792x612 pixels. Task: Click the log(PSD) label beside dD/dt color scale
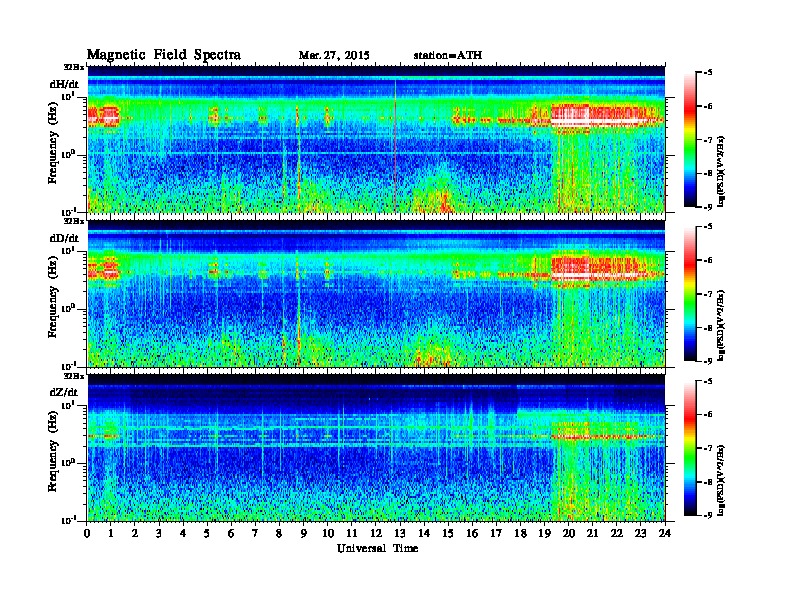coord(722,325)
